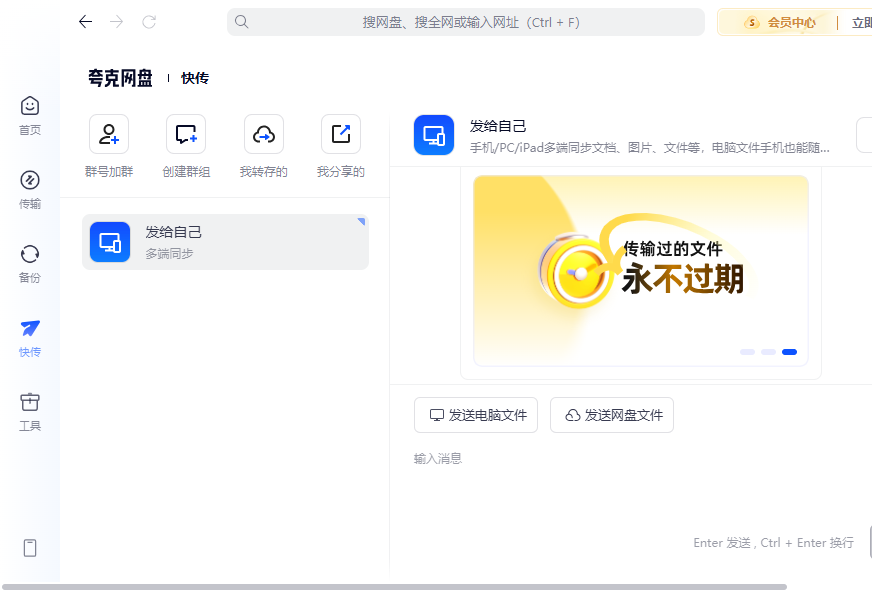
Task: Click 发送网盘文件 button
Action: (612, 415)
